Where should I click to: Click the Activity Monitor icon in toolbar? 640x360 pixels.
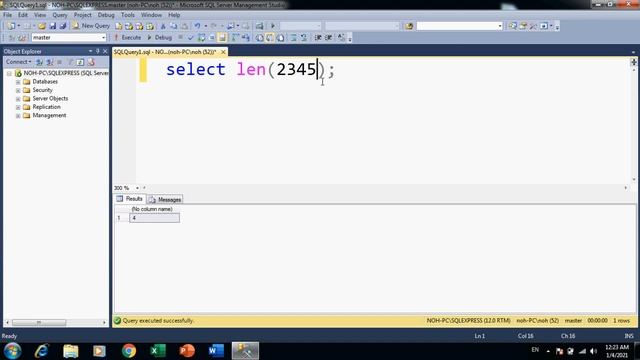click(x=259, y=26)
